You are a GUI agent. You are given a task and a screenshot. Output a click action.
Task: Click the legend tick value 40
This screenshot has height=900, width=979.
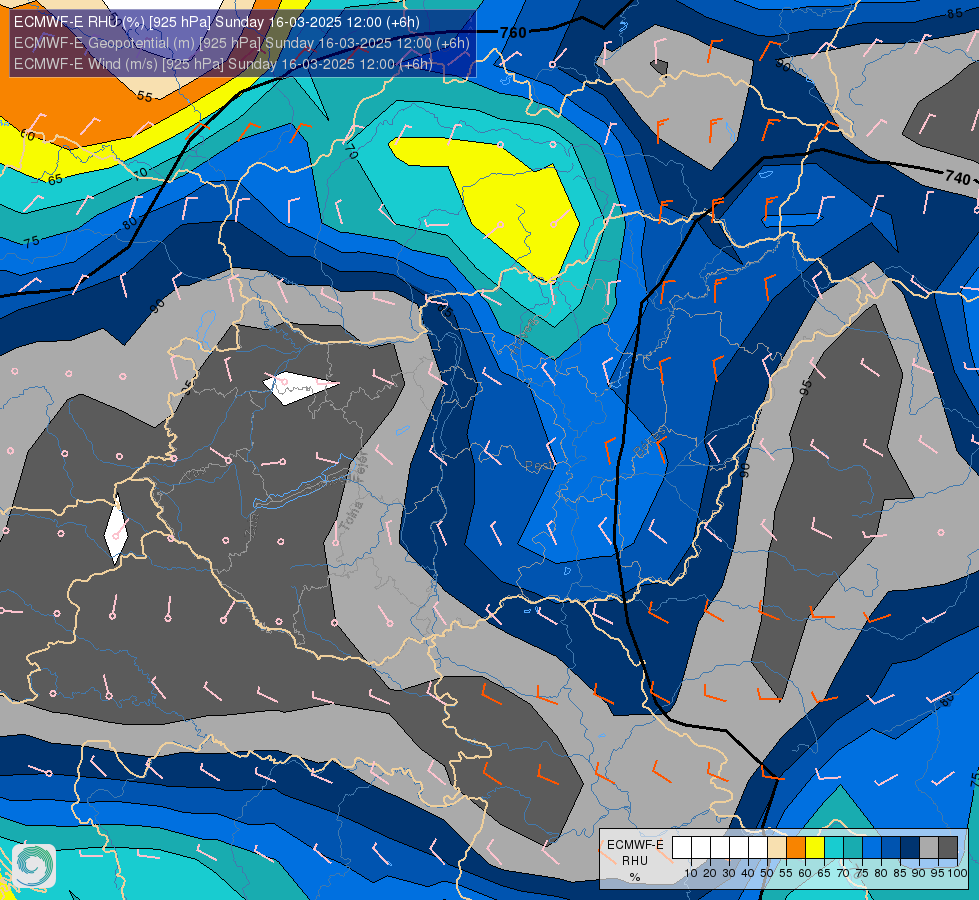[x=748, y=873]
